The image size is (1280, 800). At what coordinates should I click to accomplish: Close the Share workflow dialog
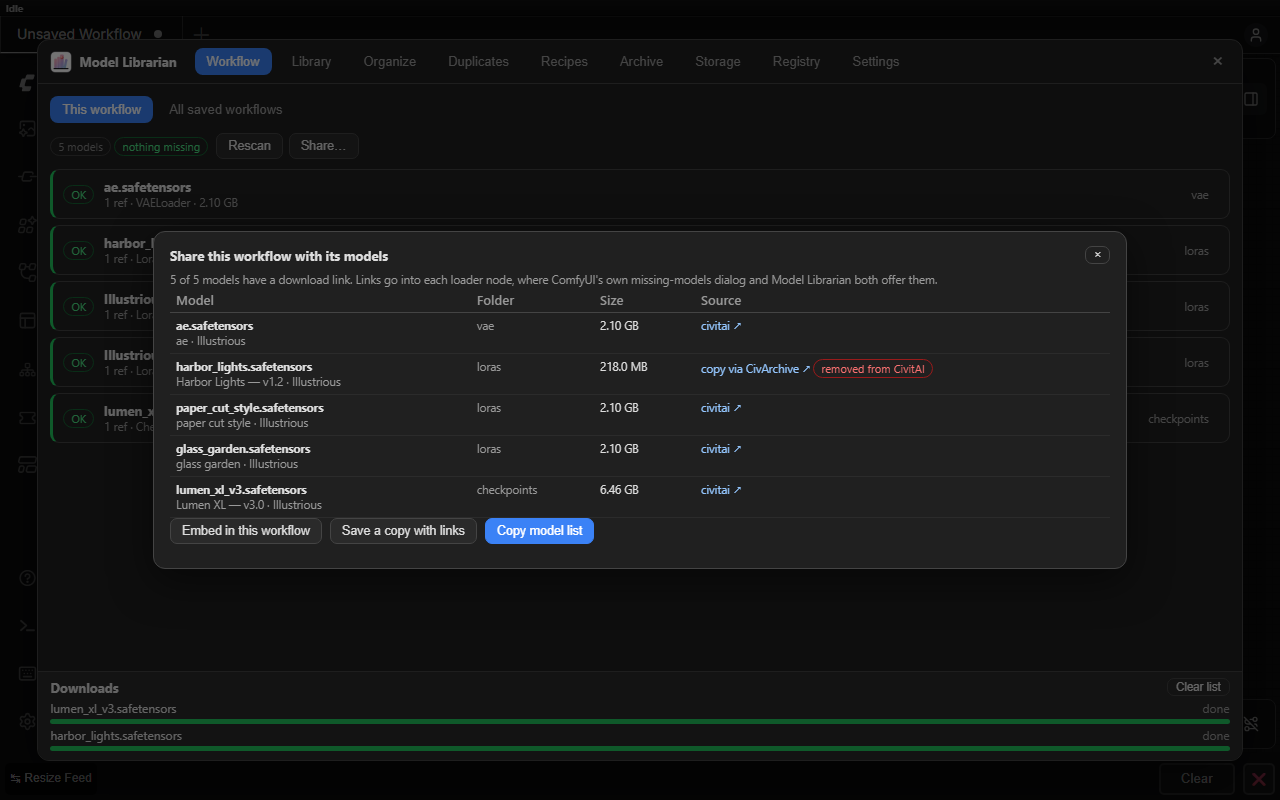click(x=1097, y=255)
